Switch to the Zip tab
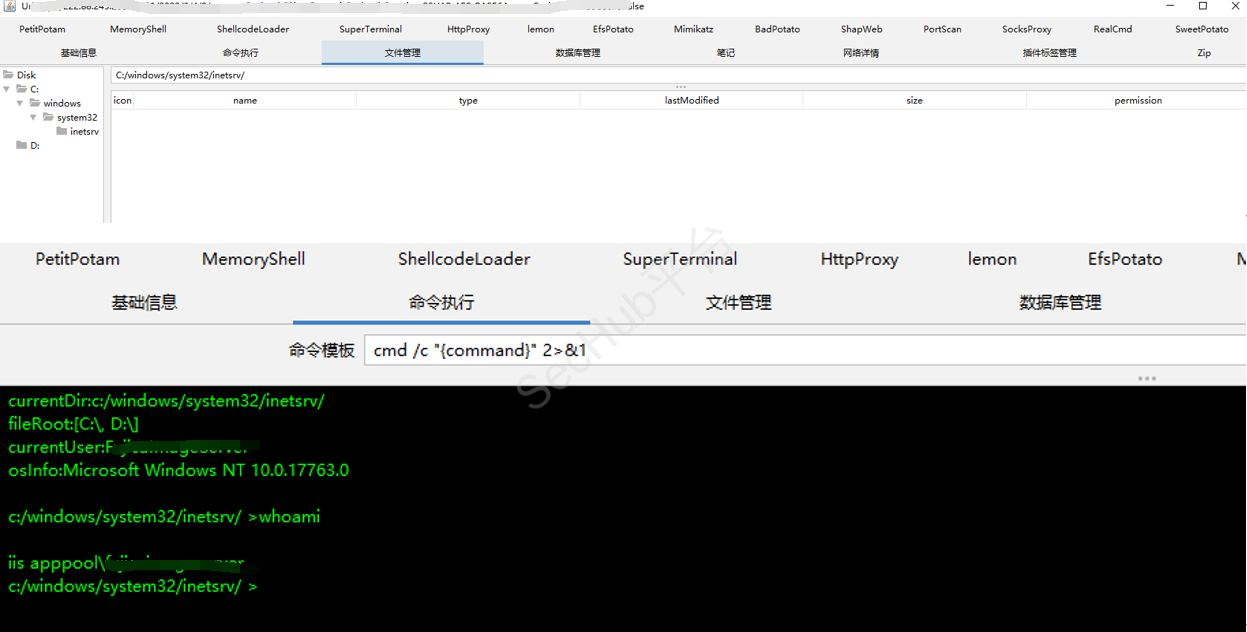Screen dimensions: 1247x632 (1203, 53)
